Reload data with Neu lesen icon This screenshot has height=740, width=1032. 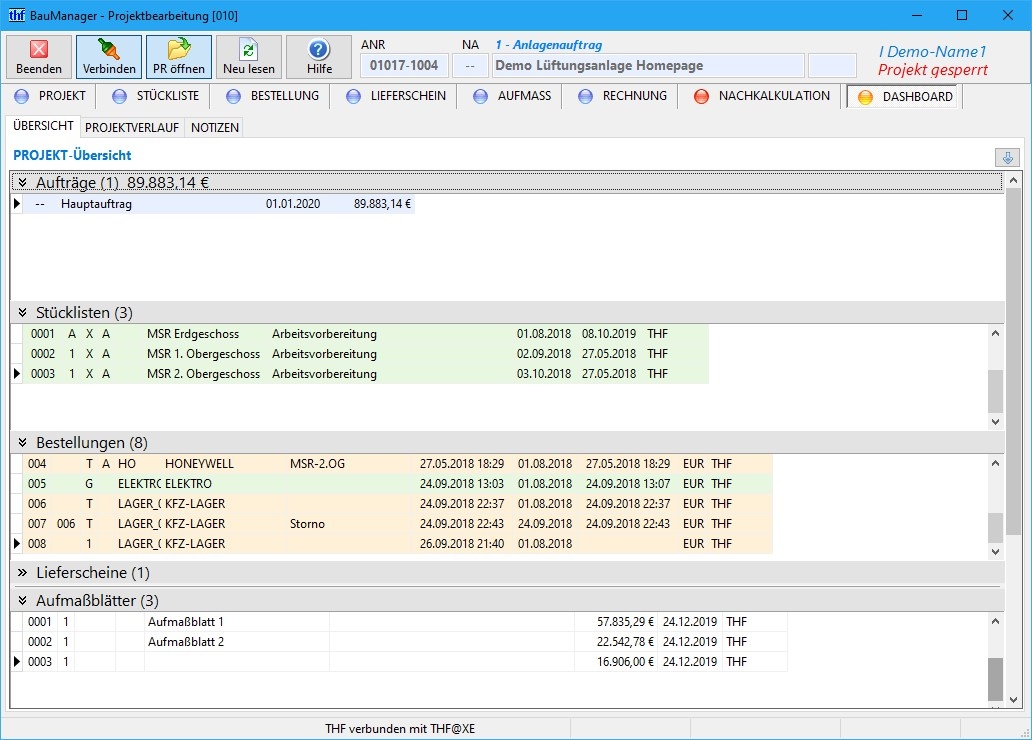coord(249,50)
